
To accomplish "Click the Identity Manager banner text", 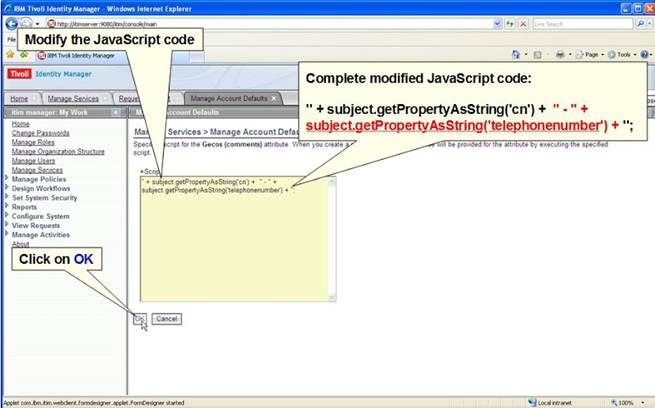I will pyautogui.click(x=63, y=74).
